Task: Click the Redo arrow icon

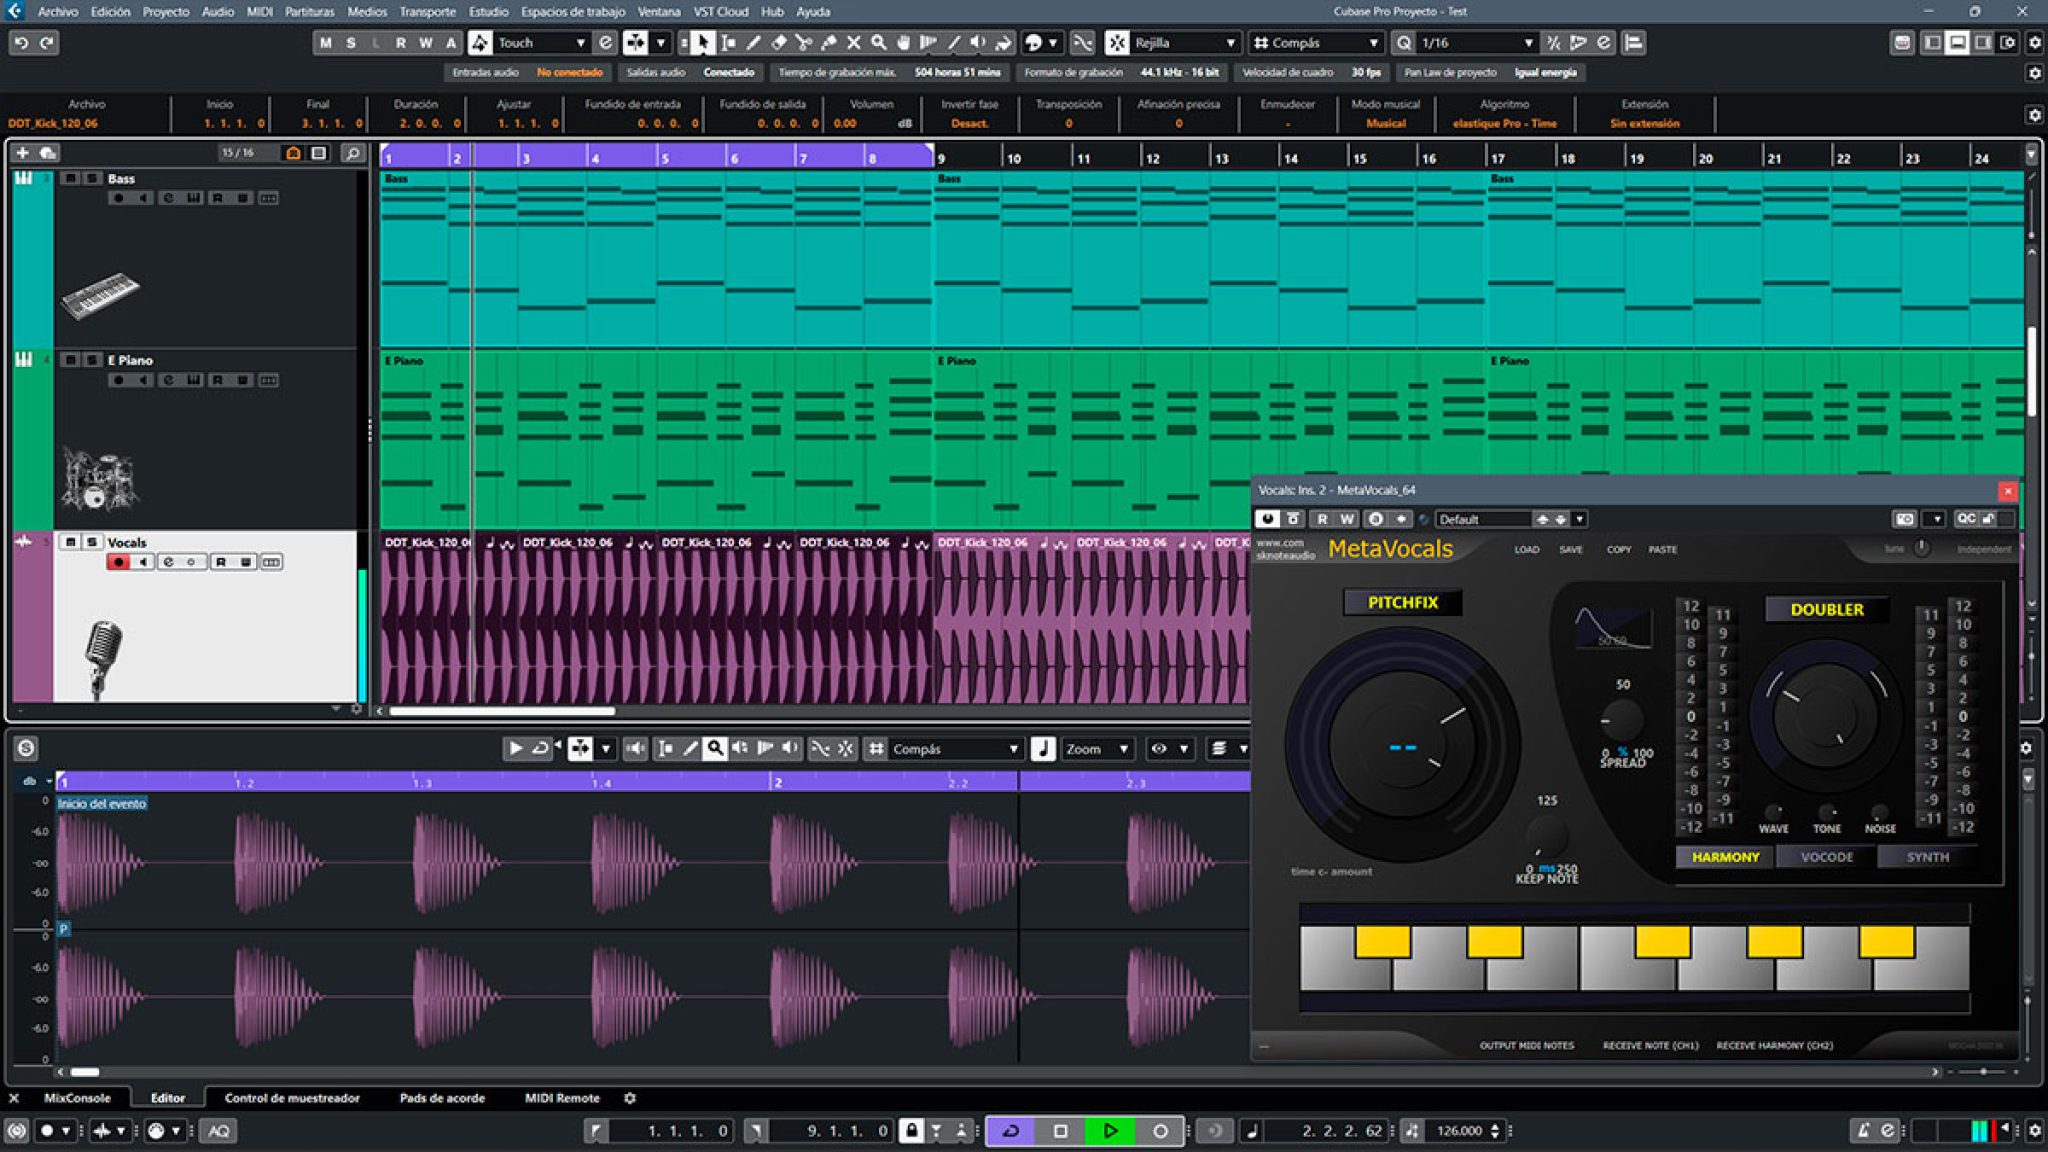Action: 46,43
